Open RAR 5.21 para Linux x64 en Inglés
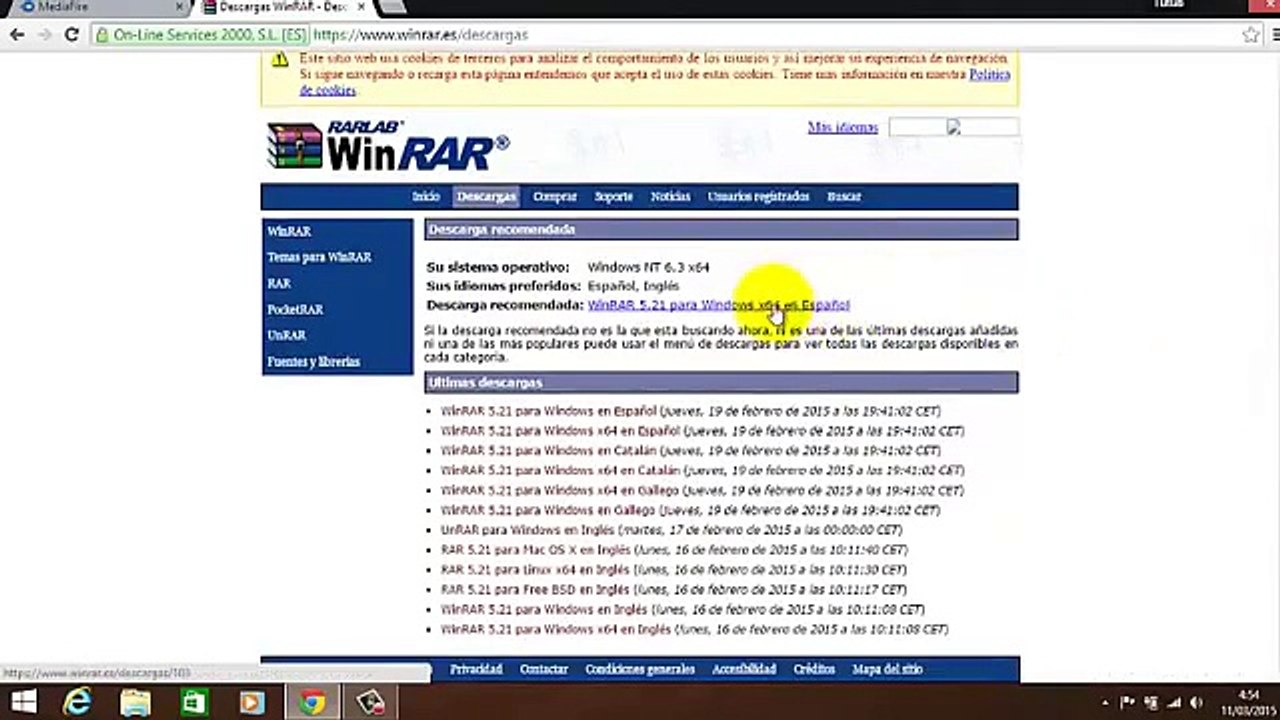This screenshot has width=1280, height=720. tap(535, 570)
